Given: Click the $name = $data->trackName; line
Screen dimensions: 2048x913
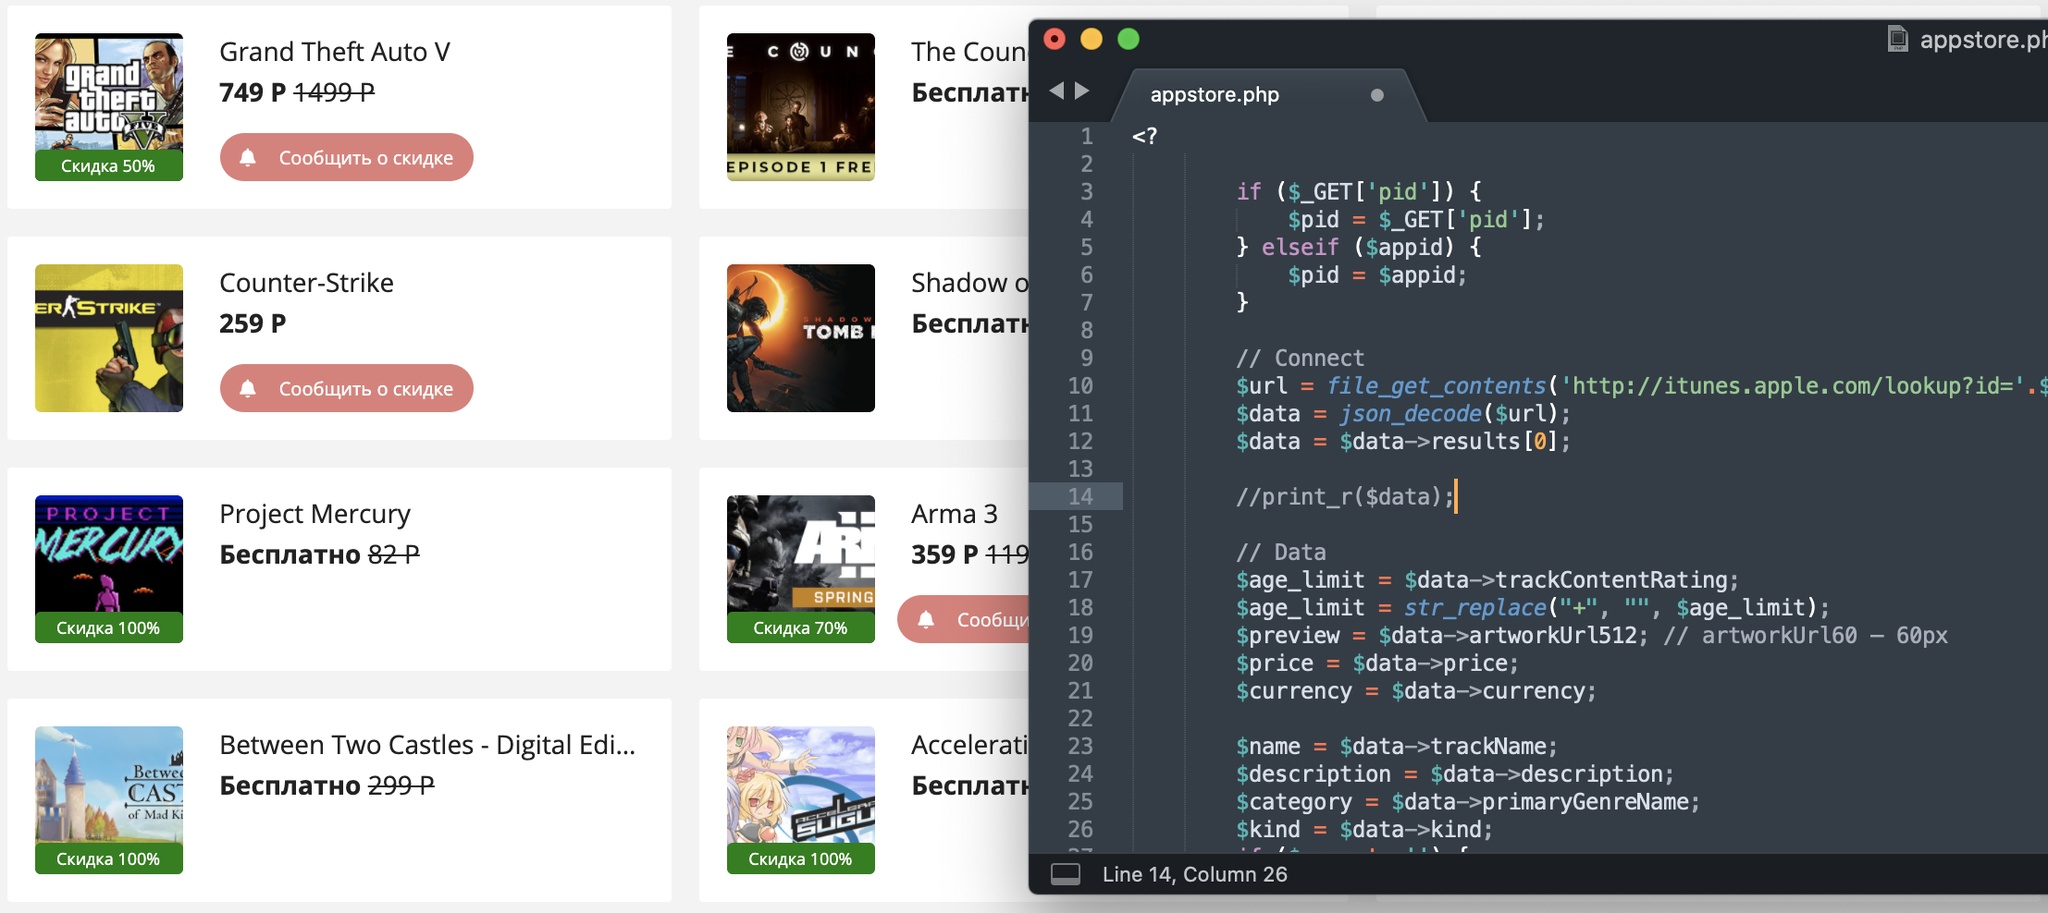Looking at the screenshot, I should point(1397,746).
